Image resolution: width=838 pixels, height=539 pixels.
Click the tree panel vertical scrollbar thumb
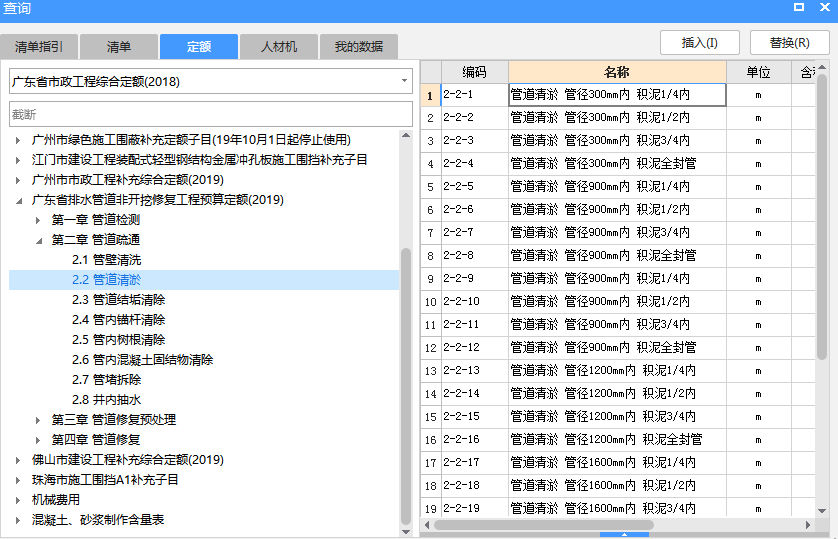[406, 386]
